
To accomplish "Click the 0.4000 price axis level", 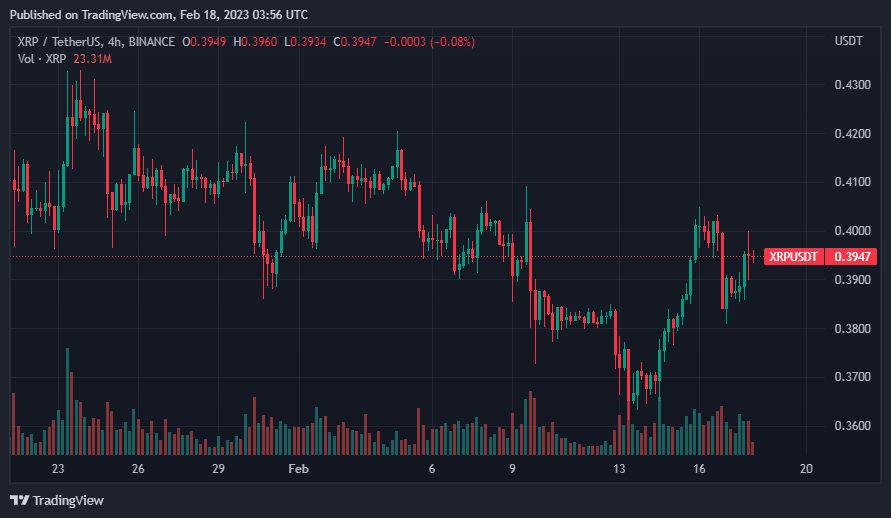I will tap(850, 231).
